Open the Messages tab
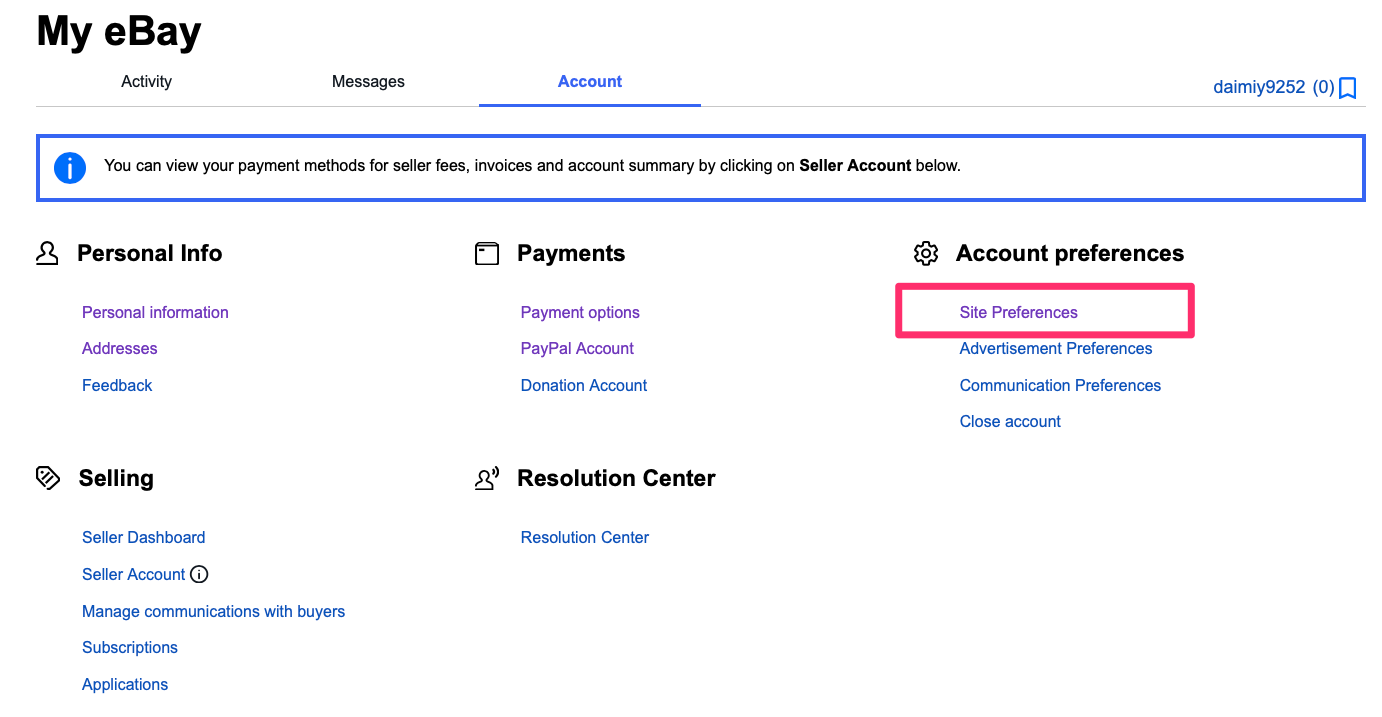Viewport: 1382px width, 717px height. point(368,82)
